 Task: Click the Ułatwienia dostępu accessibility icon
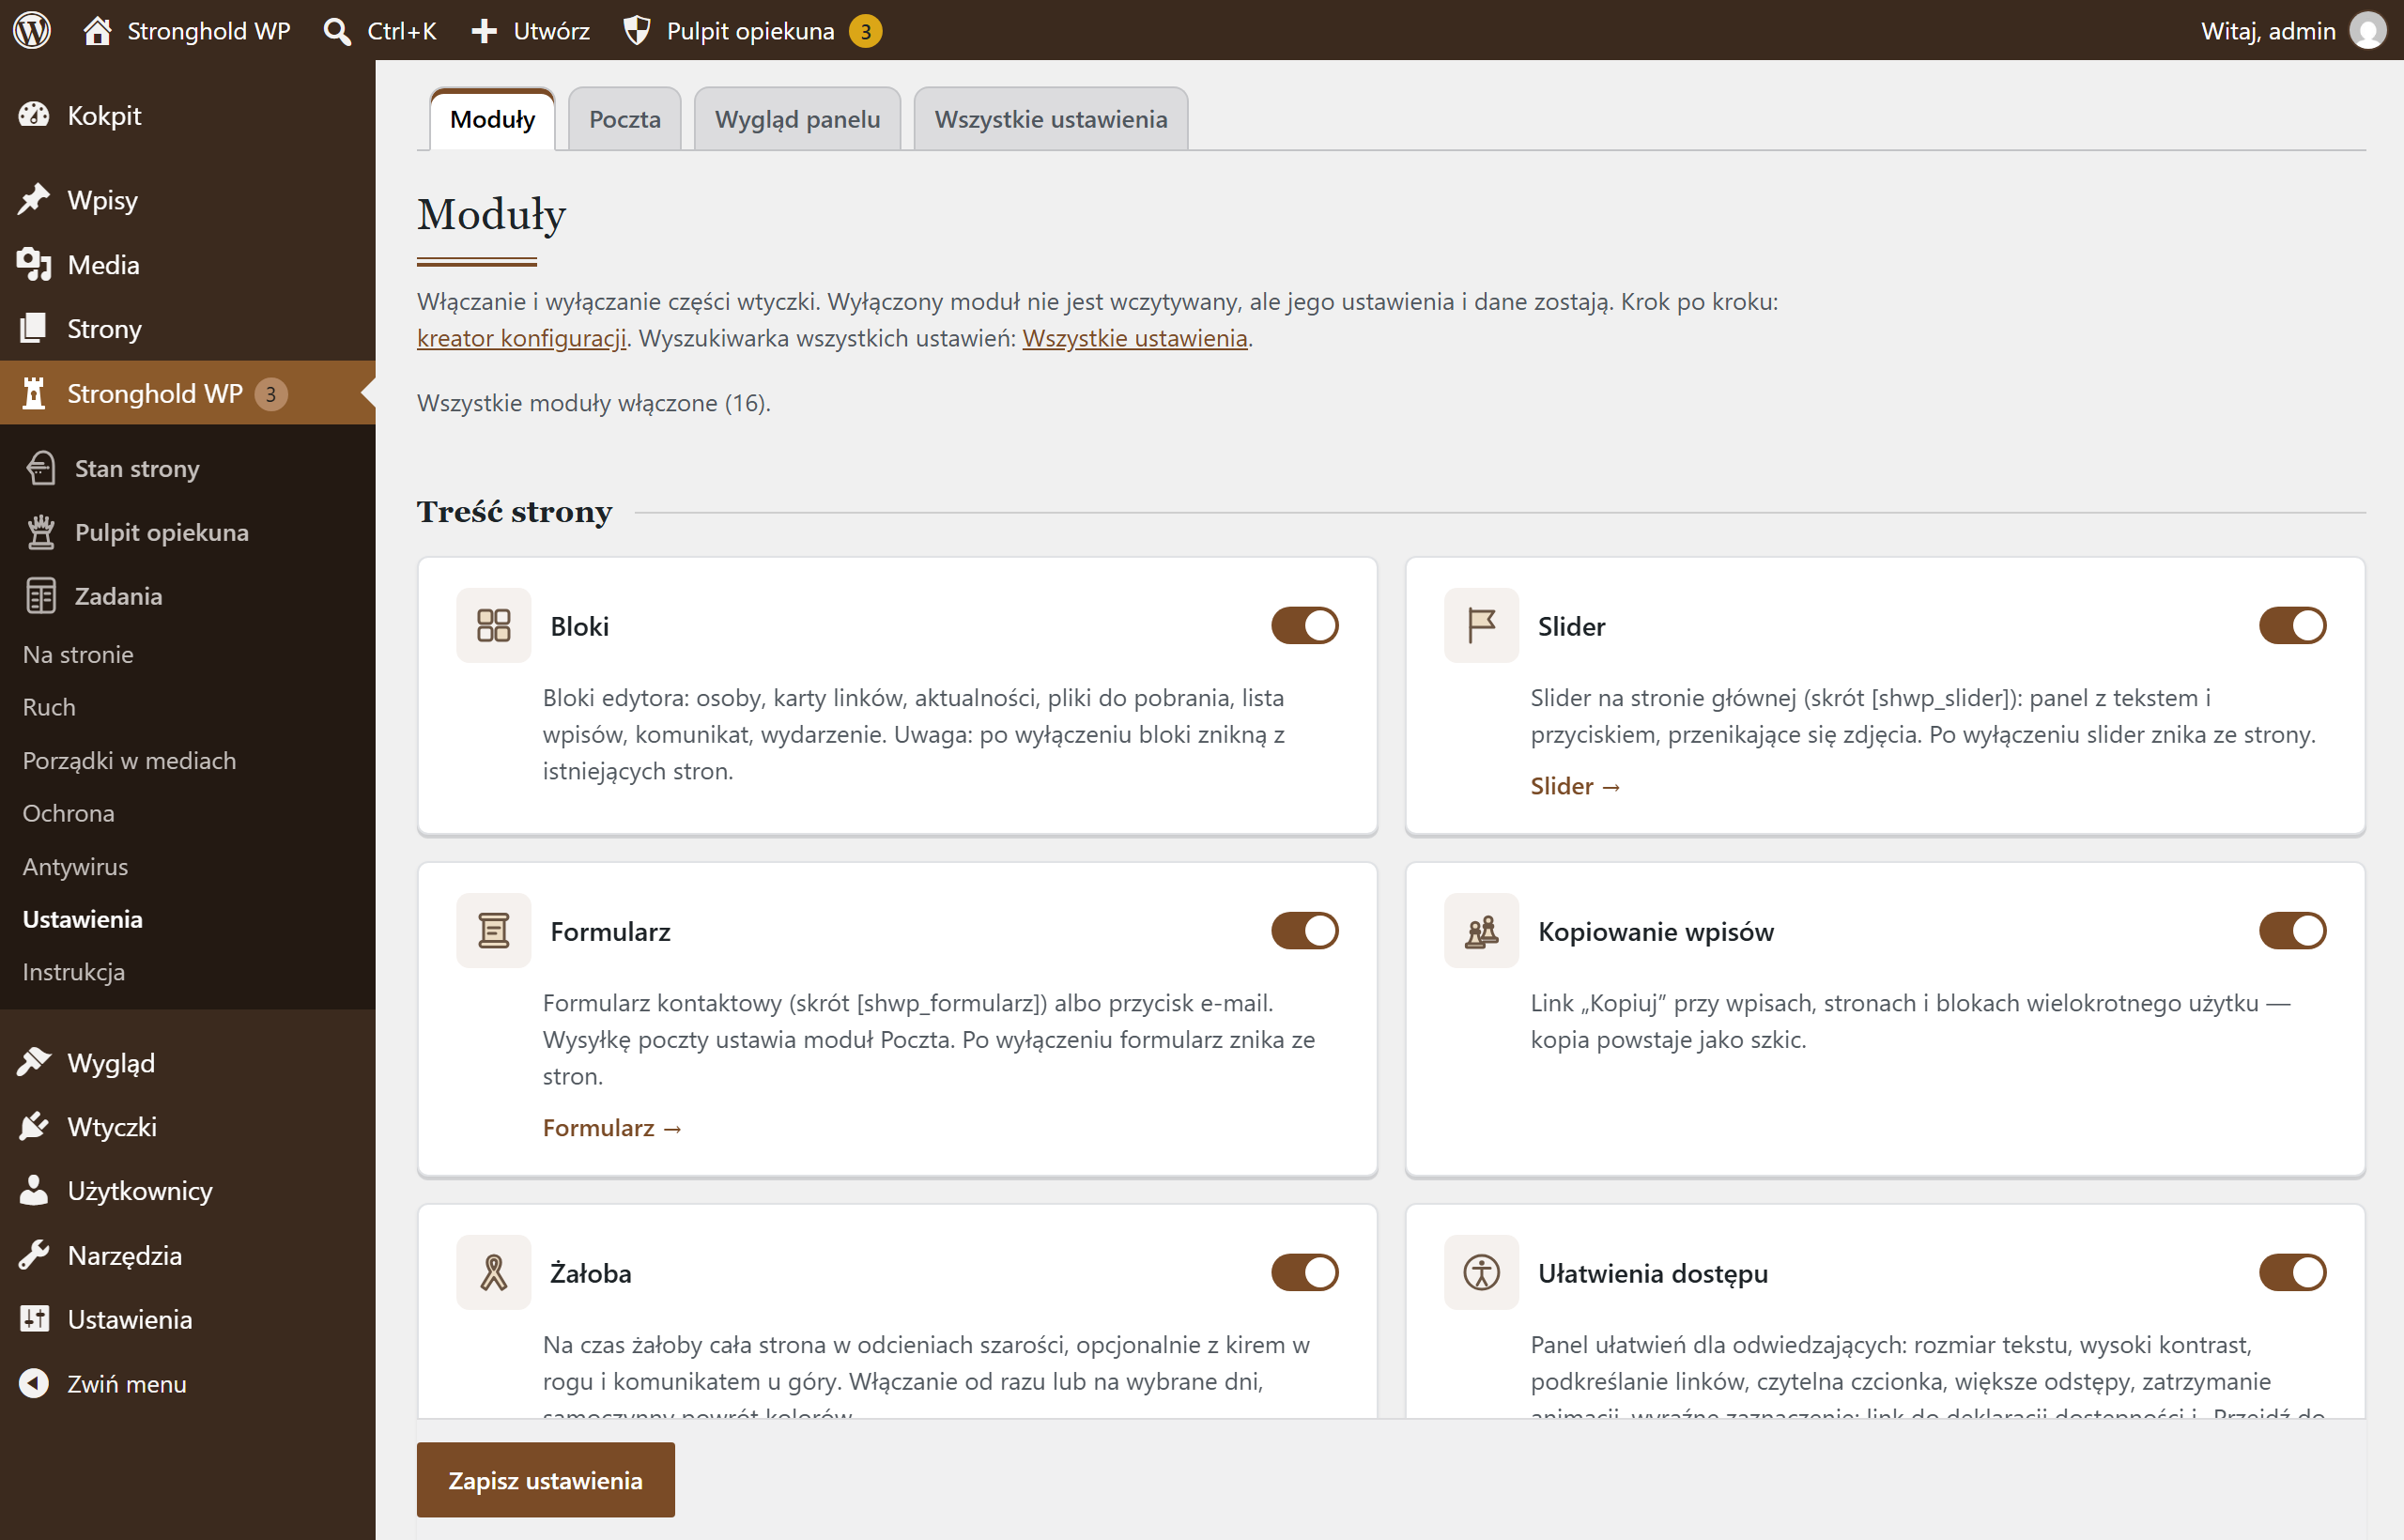(1482, 1272)
